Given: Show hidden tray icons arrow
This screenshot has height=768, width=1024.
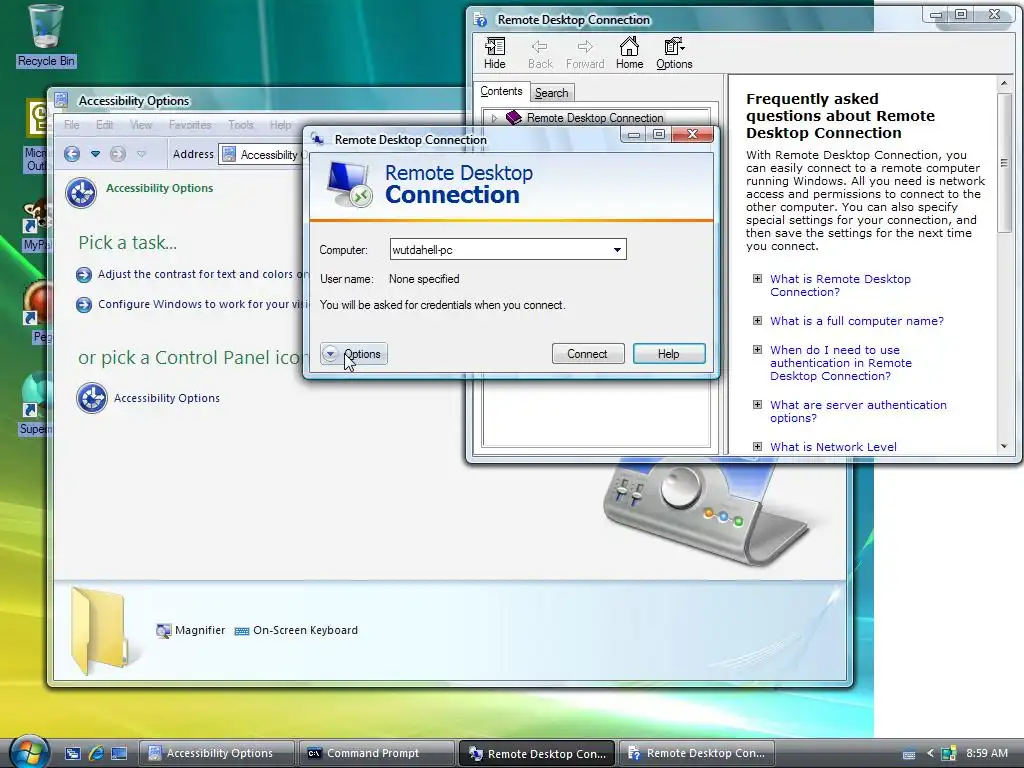Looking at the screenshot, I should point(930,753).
